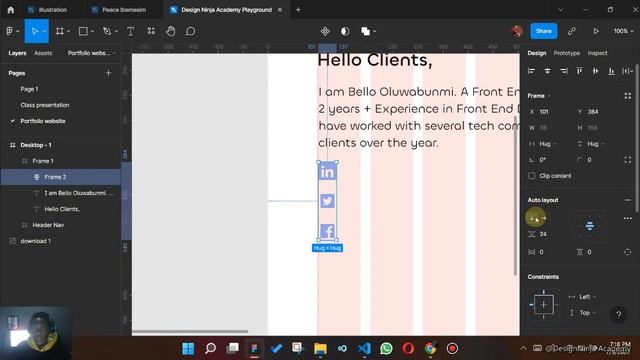This screenshot has height=360, width=640.
Task: Open a new tab with plus button
Action: point(298,10)
